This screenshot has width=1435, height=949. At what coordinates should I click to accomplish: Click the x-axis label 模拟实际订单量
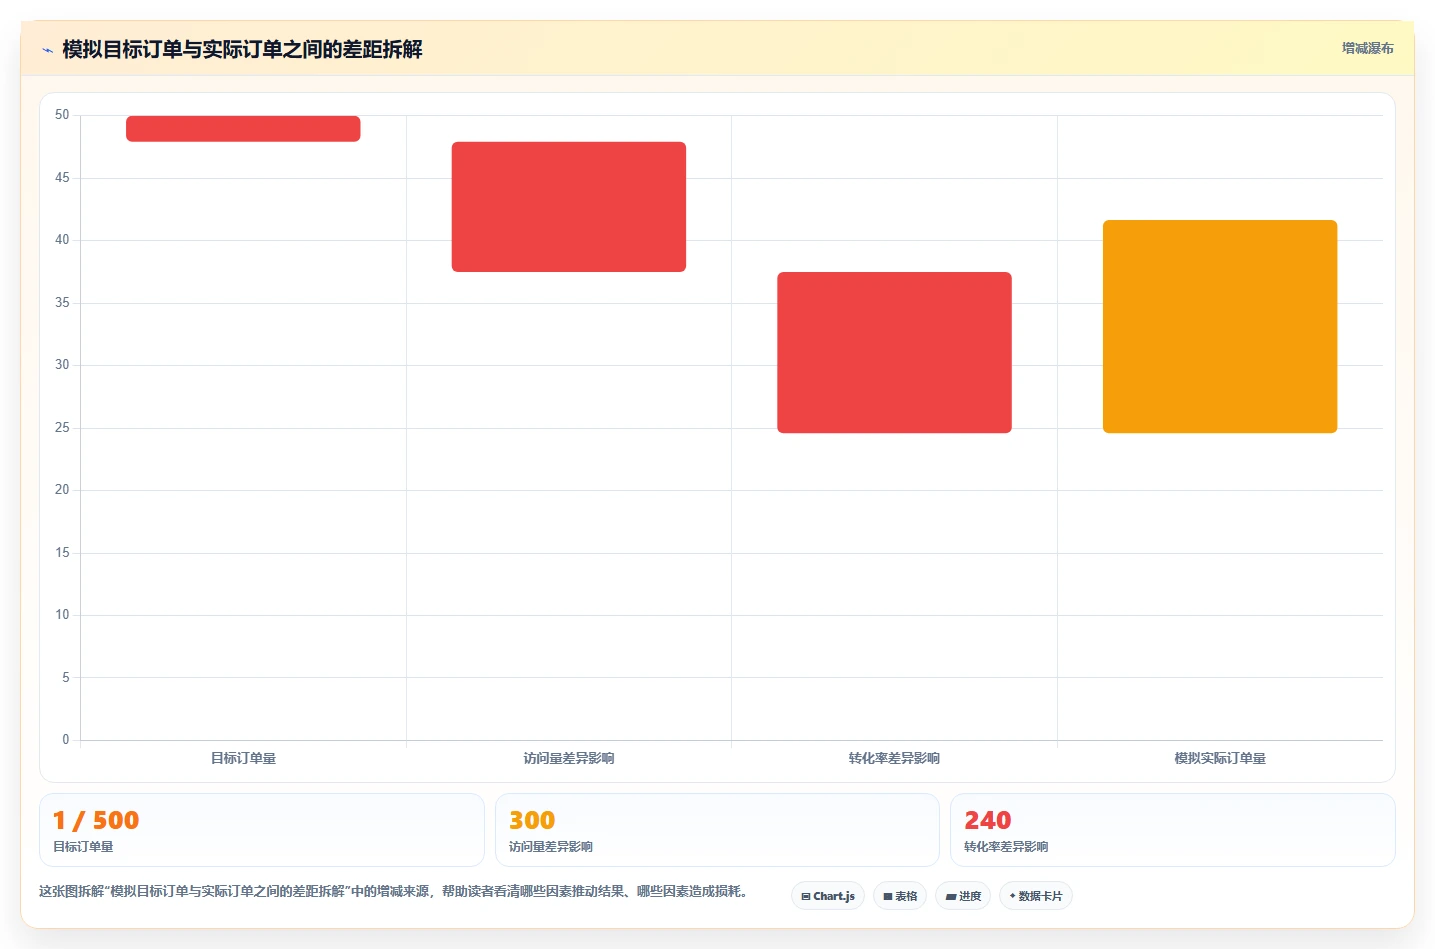click(1220, 758)
